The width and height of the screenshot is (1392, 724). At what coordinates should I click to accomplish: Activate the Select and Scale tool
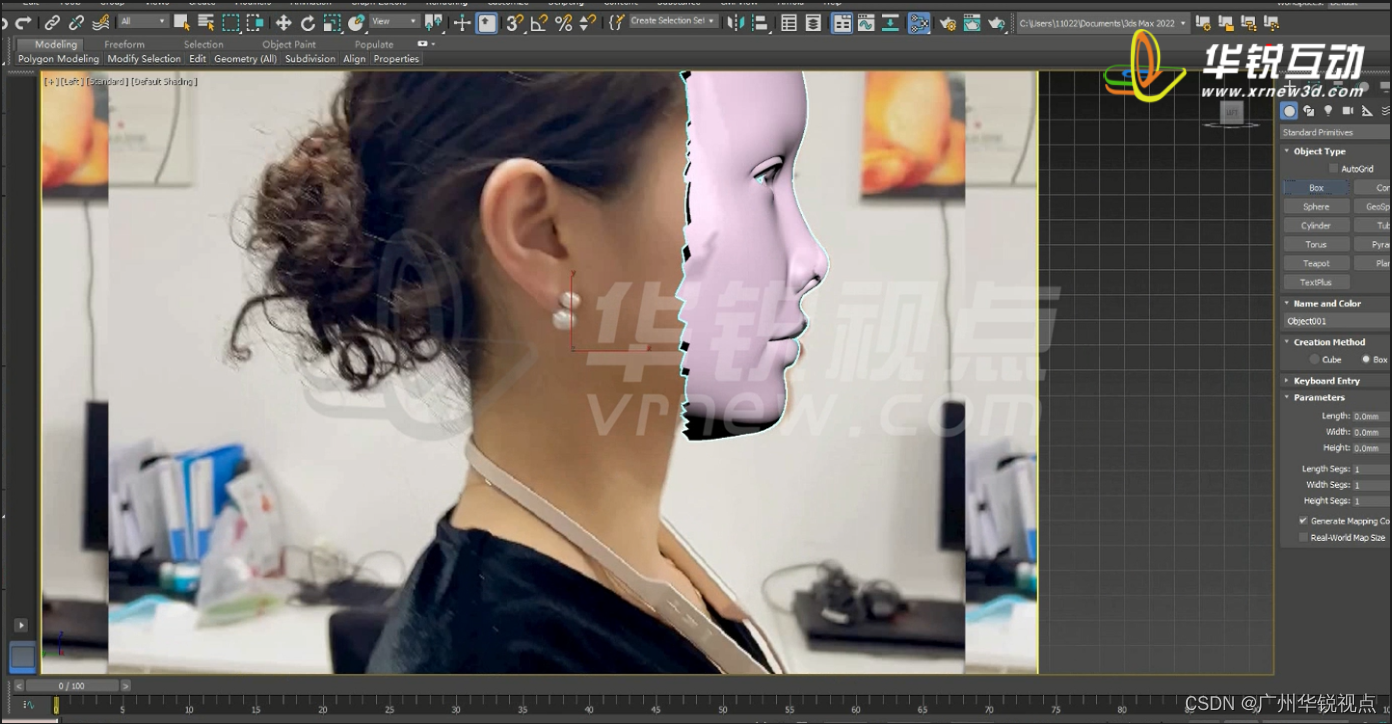tap(332, 22)
